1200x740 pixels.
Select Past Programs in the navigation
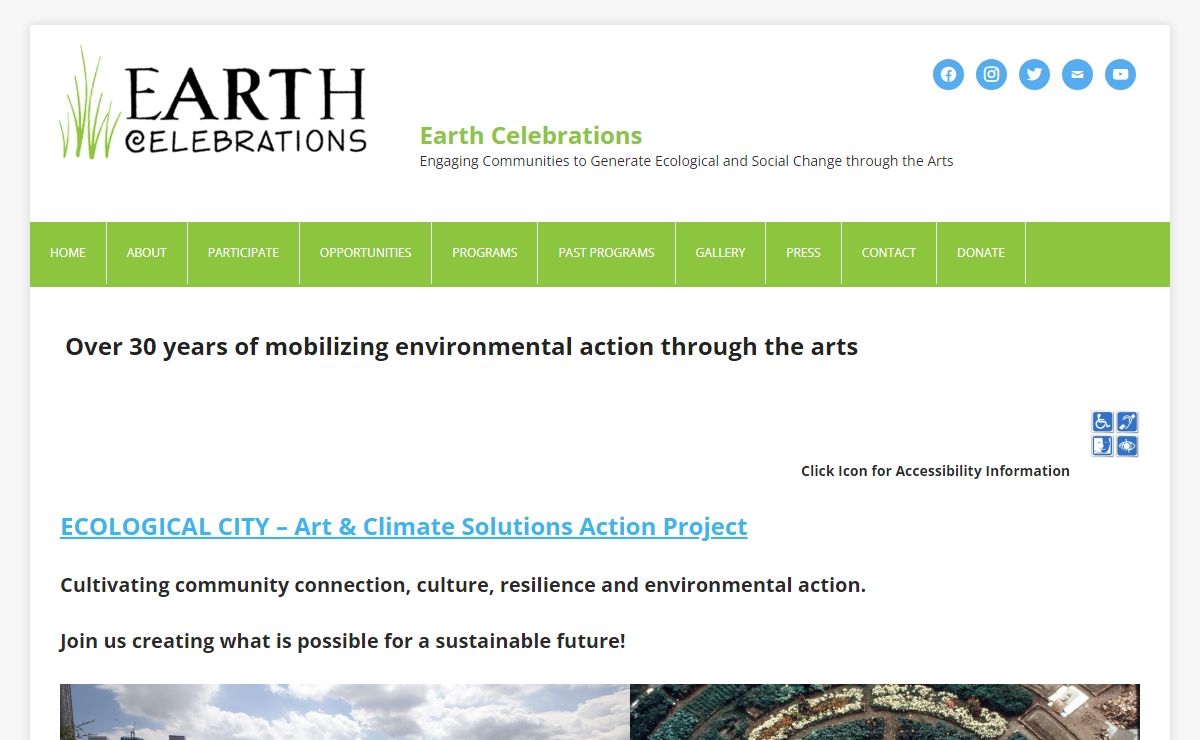607,253
